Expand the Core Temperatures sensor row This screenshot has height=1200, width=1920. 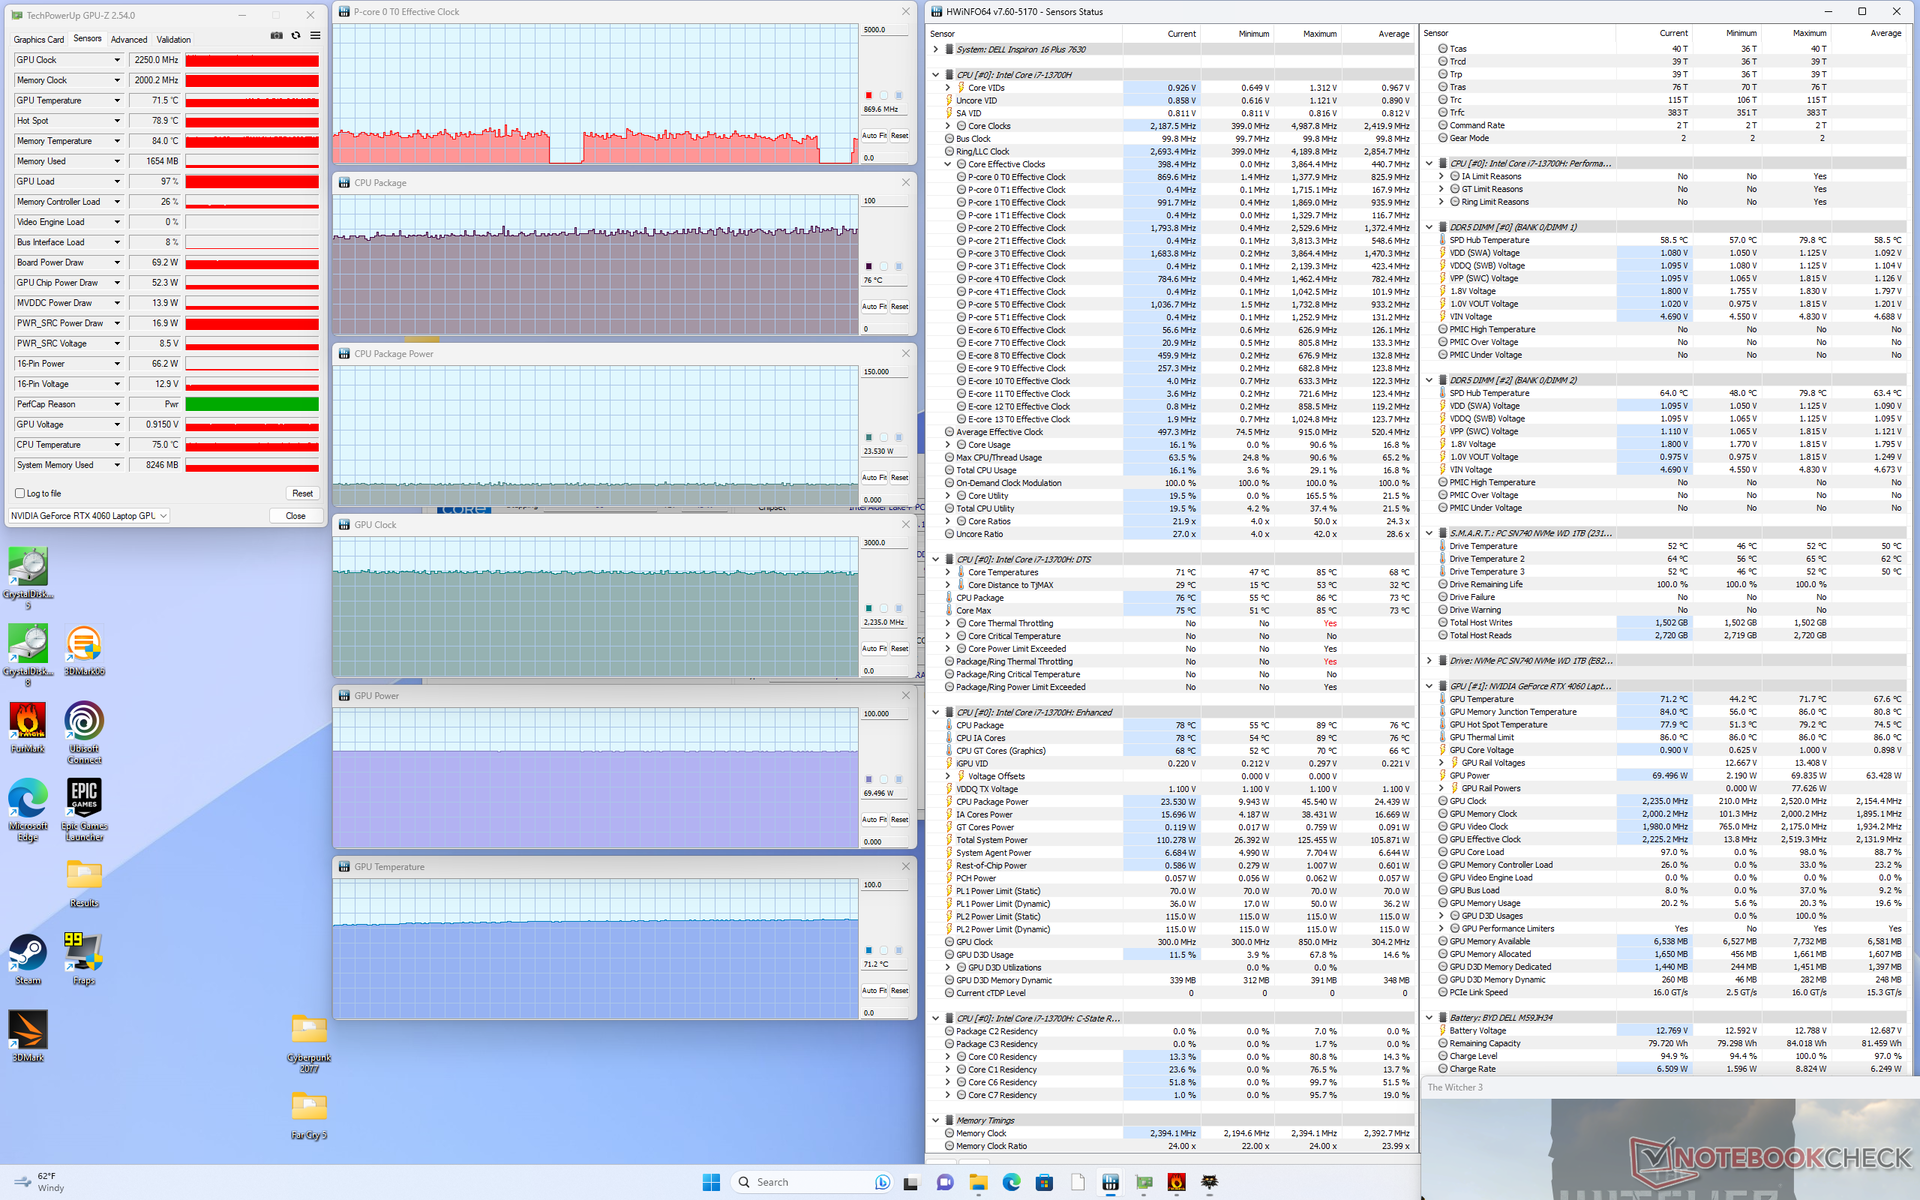point(947,572)
